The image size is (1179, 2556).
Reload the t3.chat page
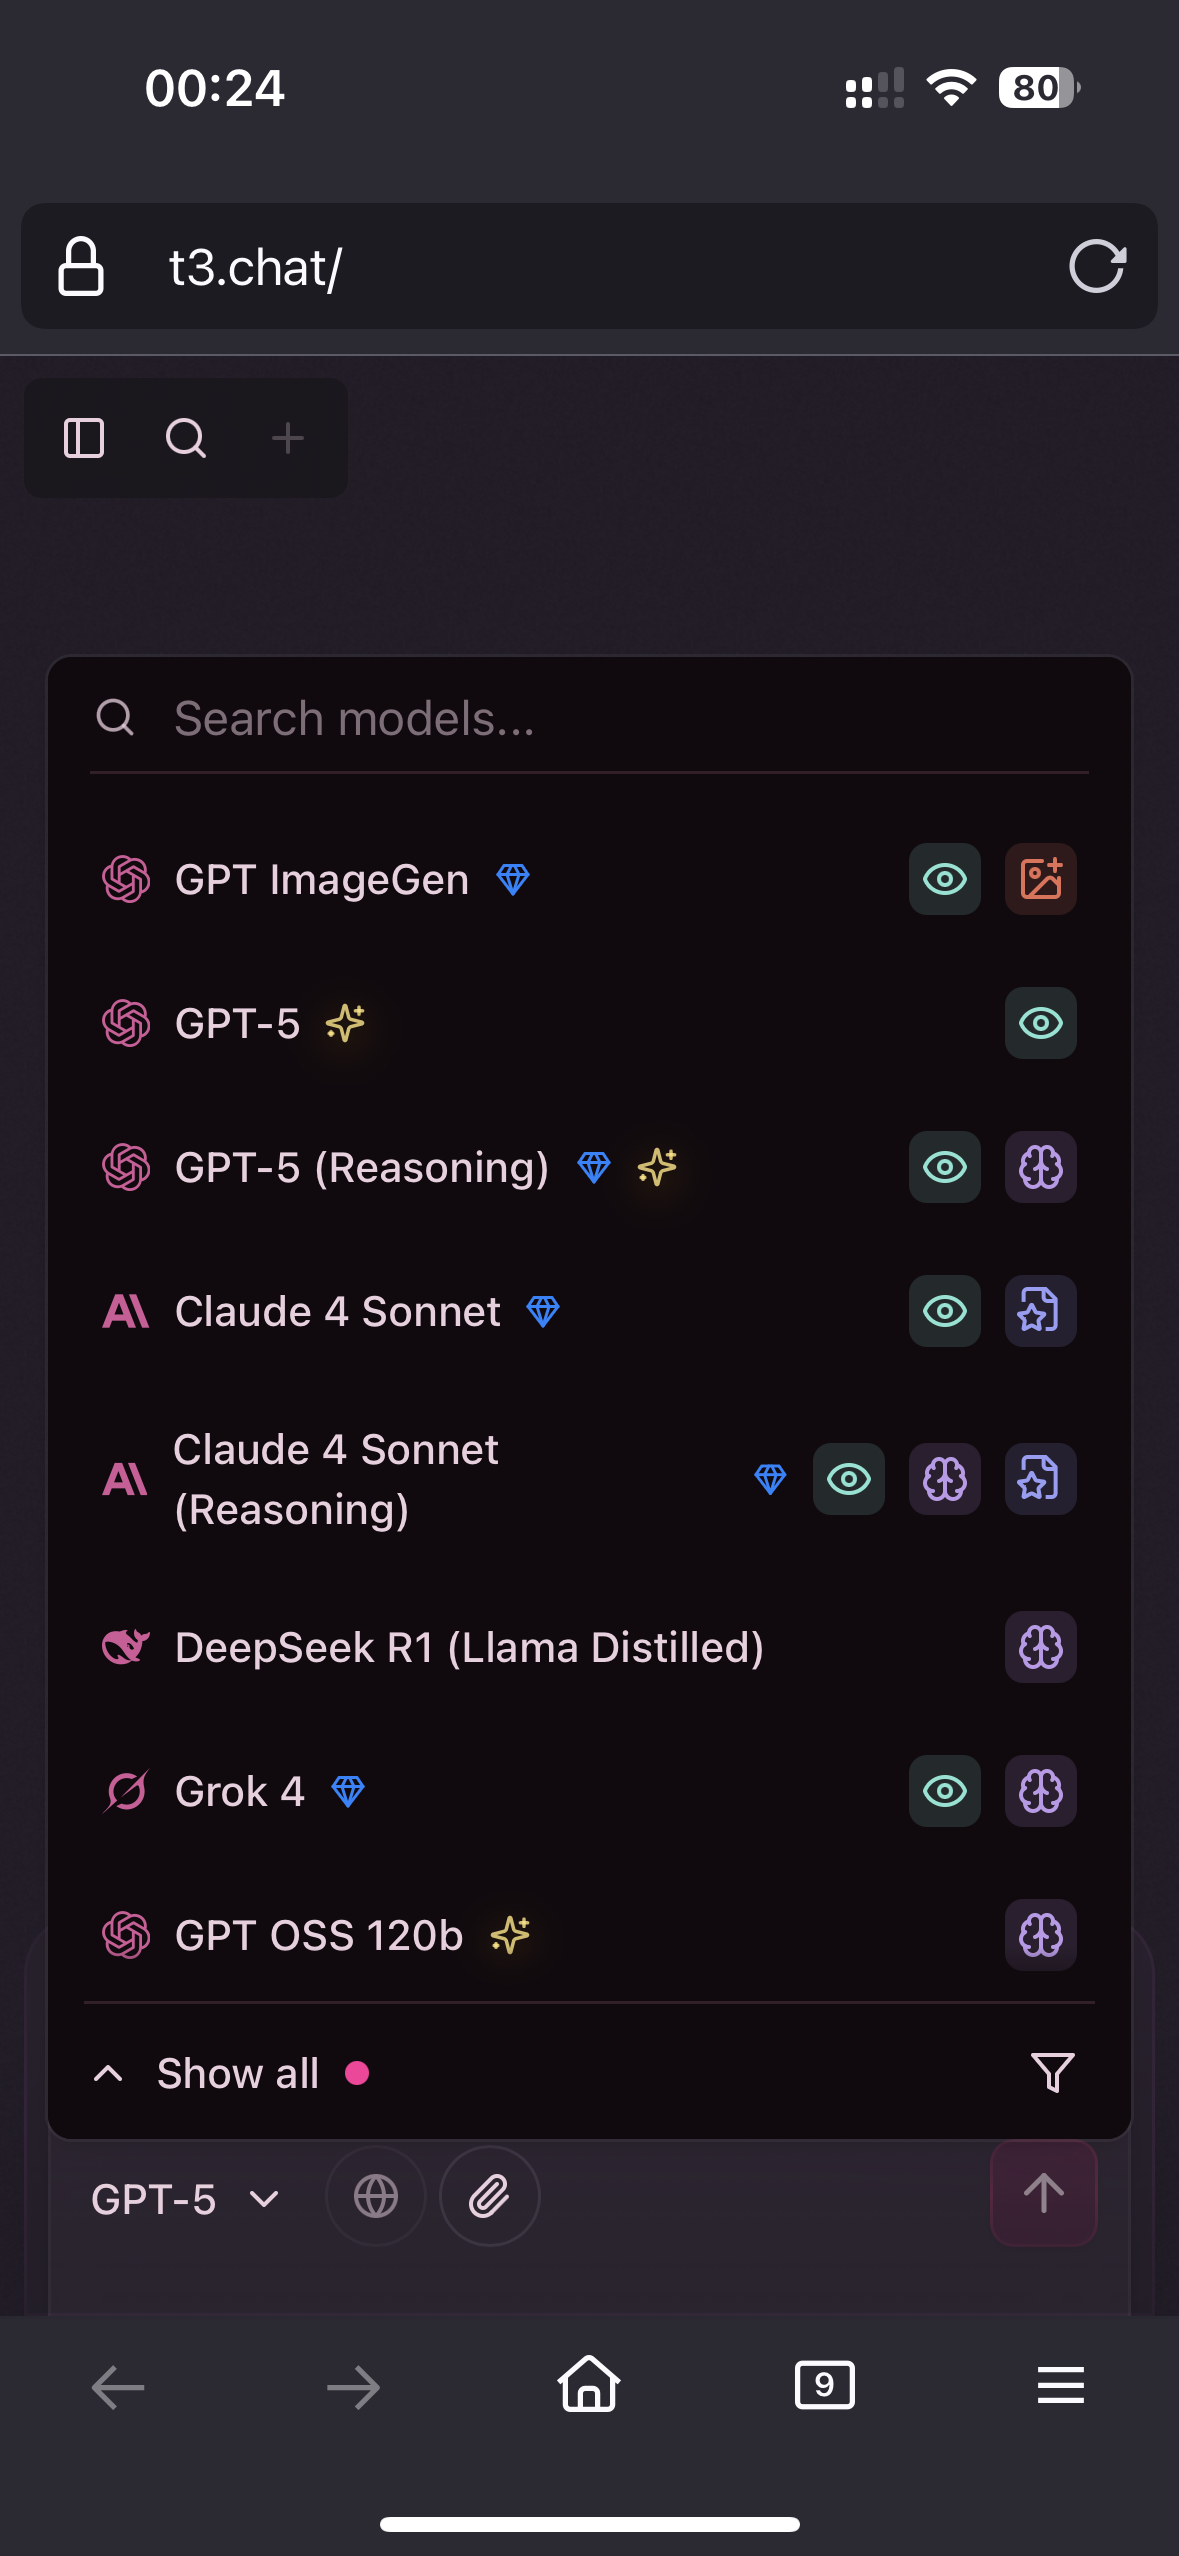point(1097,266)
